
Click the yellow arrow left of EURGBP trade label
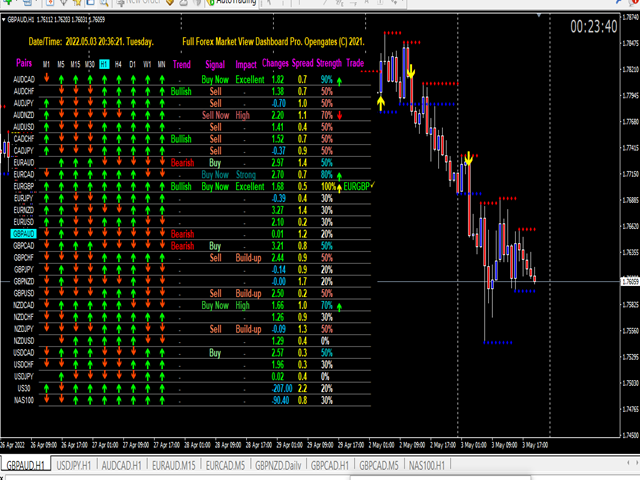pos(337,186)
